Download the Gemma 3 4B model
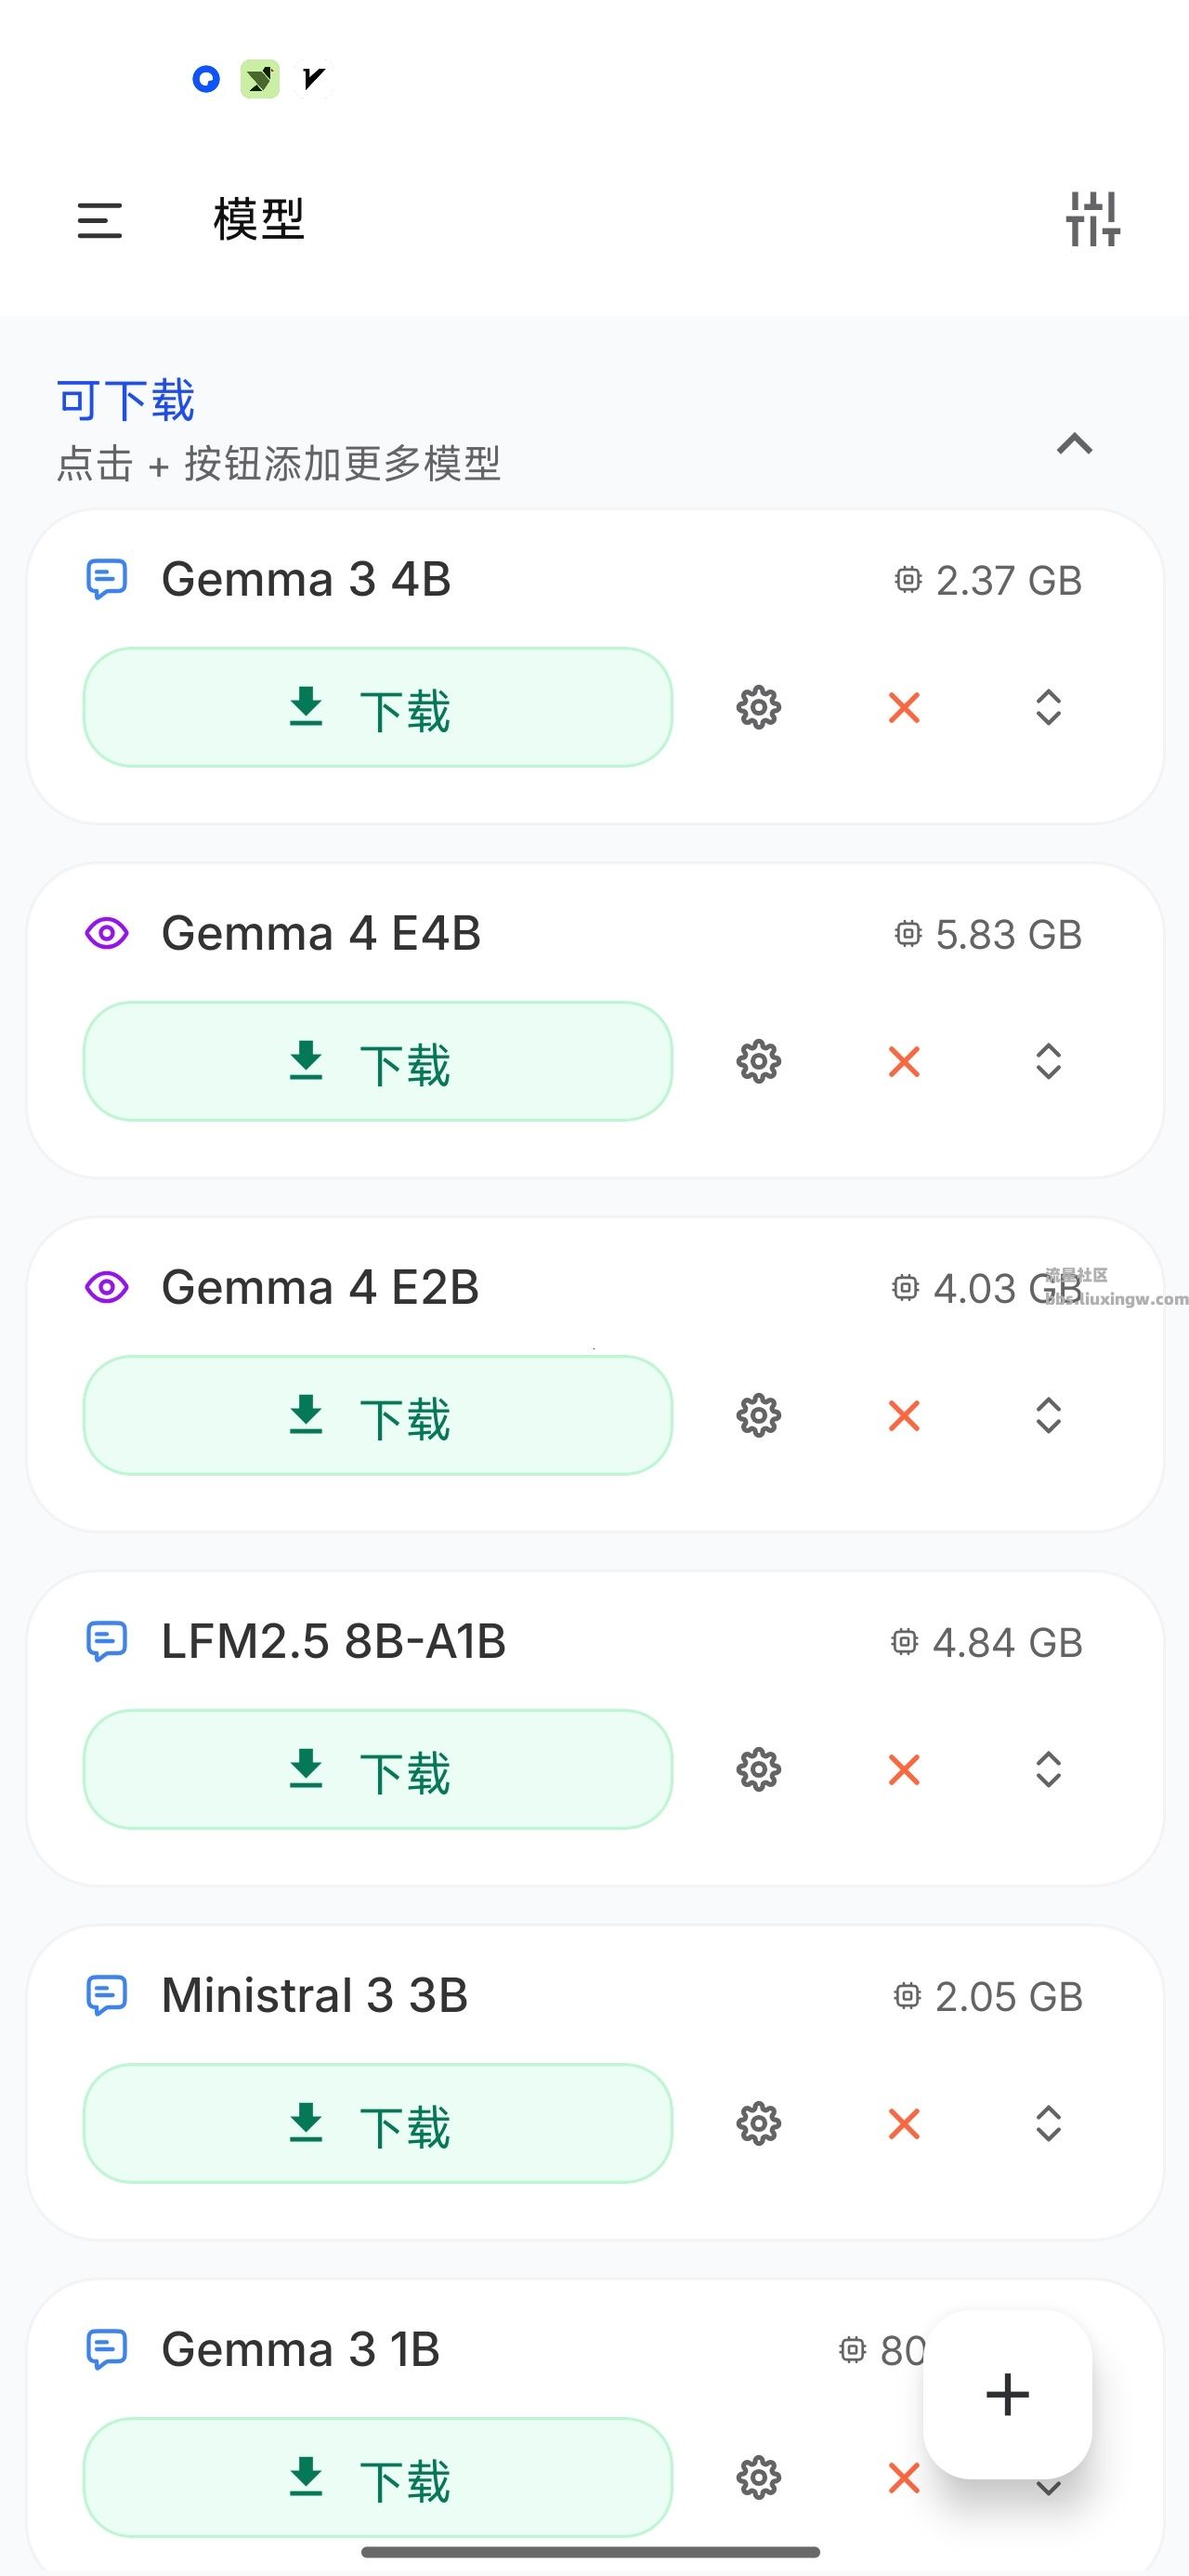 coord(378,708)
